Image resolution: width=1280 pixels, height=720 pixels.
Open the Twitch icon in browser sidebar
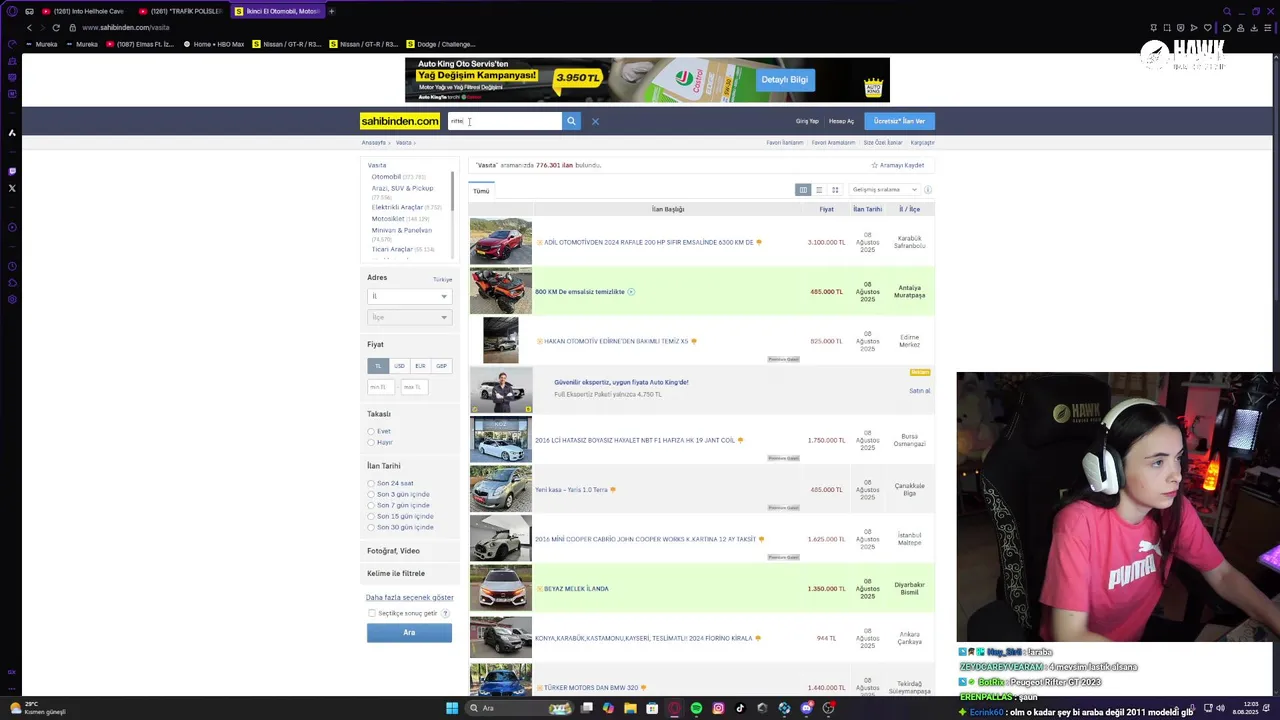point(12,171)
